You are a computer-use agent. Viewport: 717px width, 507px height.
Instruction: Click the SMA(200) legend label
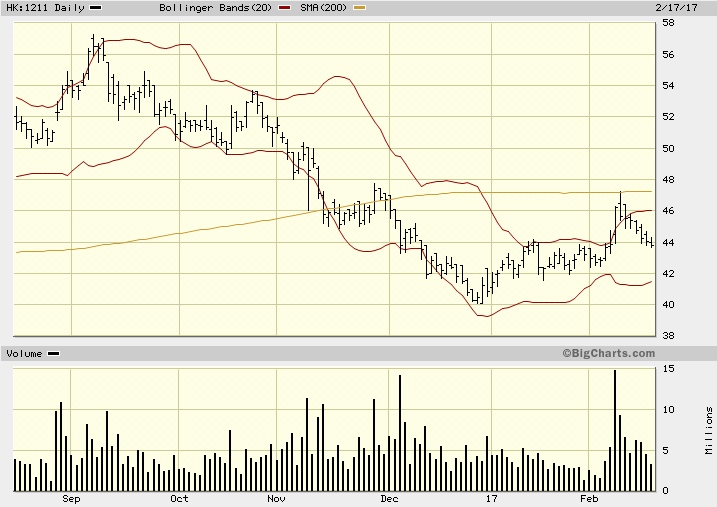[x=324, y=8]
